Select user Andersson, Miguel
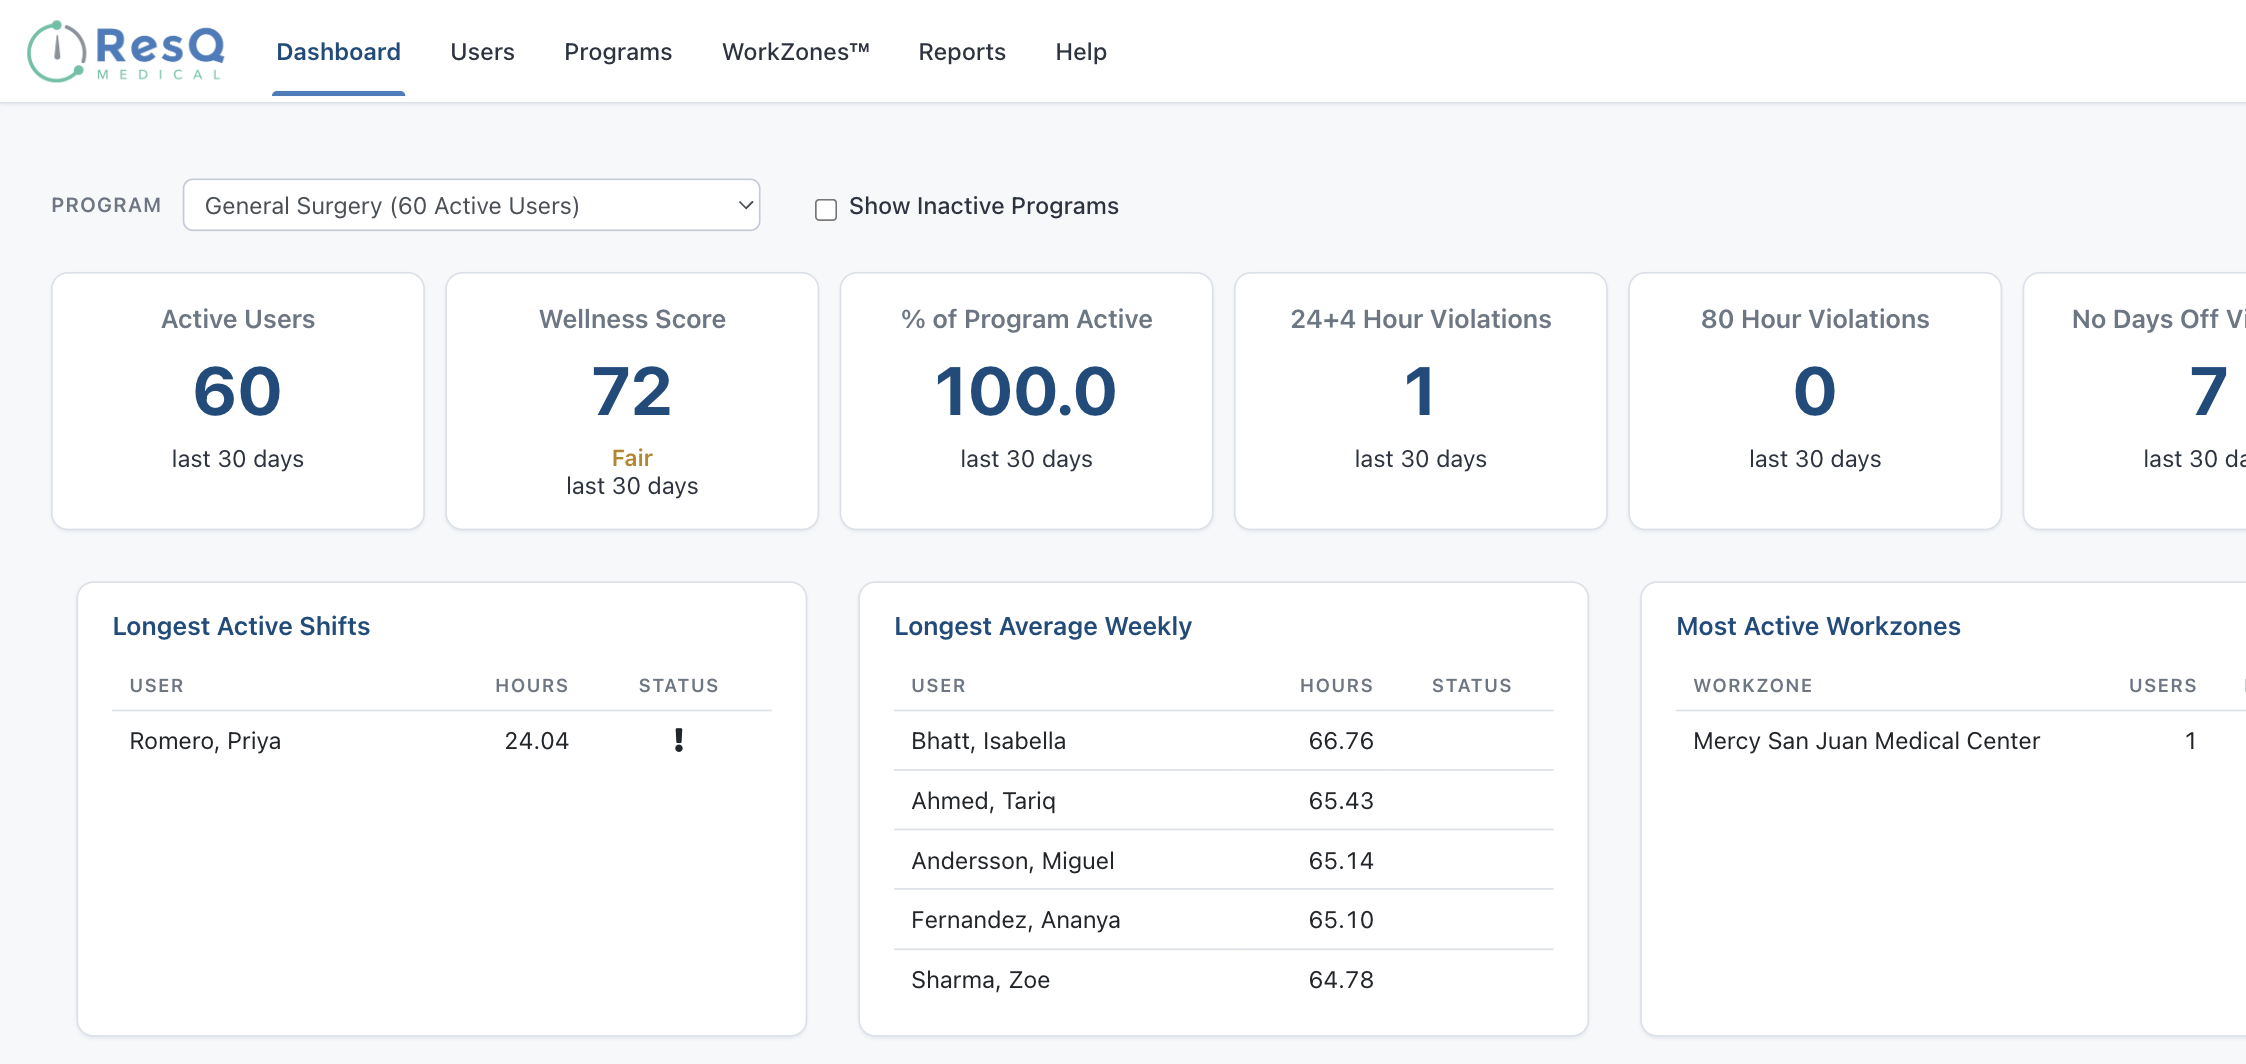Screen dimensions: 2246x1064 pos(1012,861)
